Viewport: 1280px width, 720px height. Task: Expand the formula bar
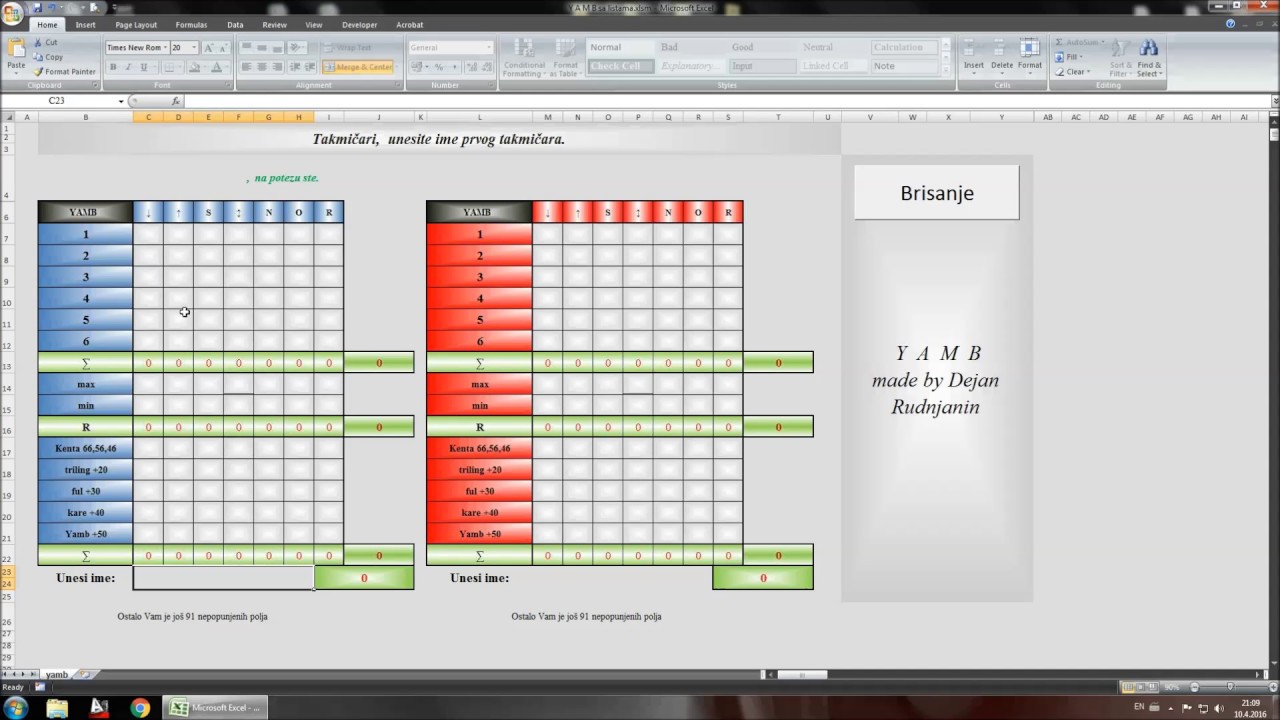pos(1274,101)
